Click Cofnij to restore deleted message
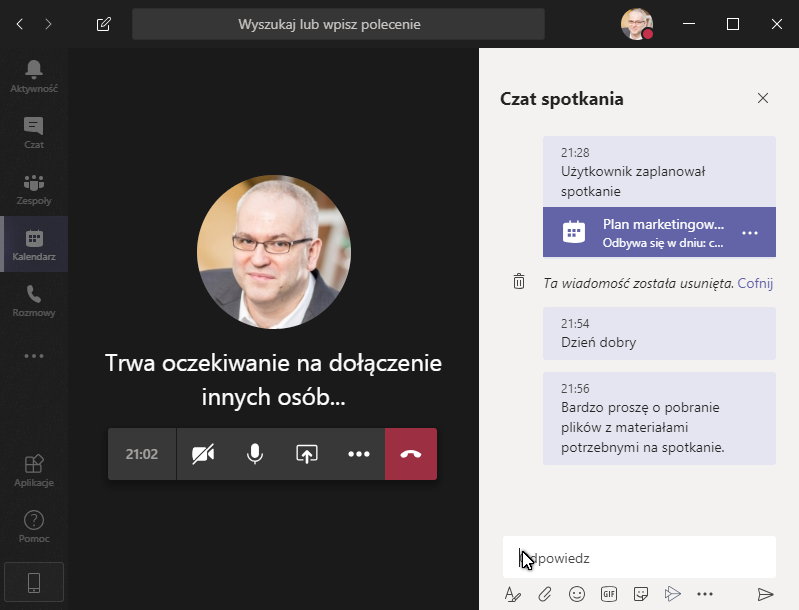The image size is (799, 610). pos(755,283)
